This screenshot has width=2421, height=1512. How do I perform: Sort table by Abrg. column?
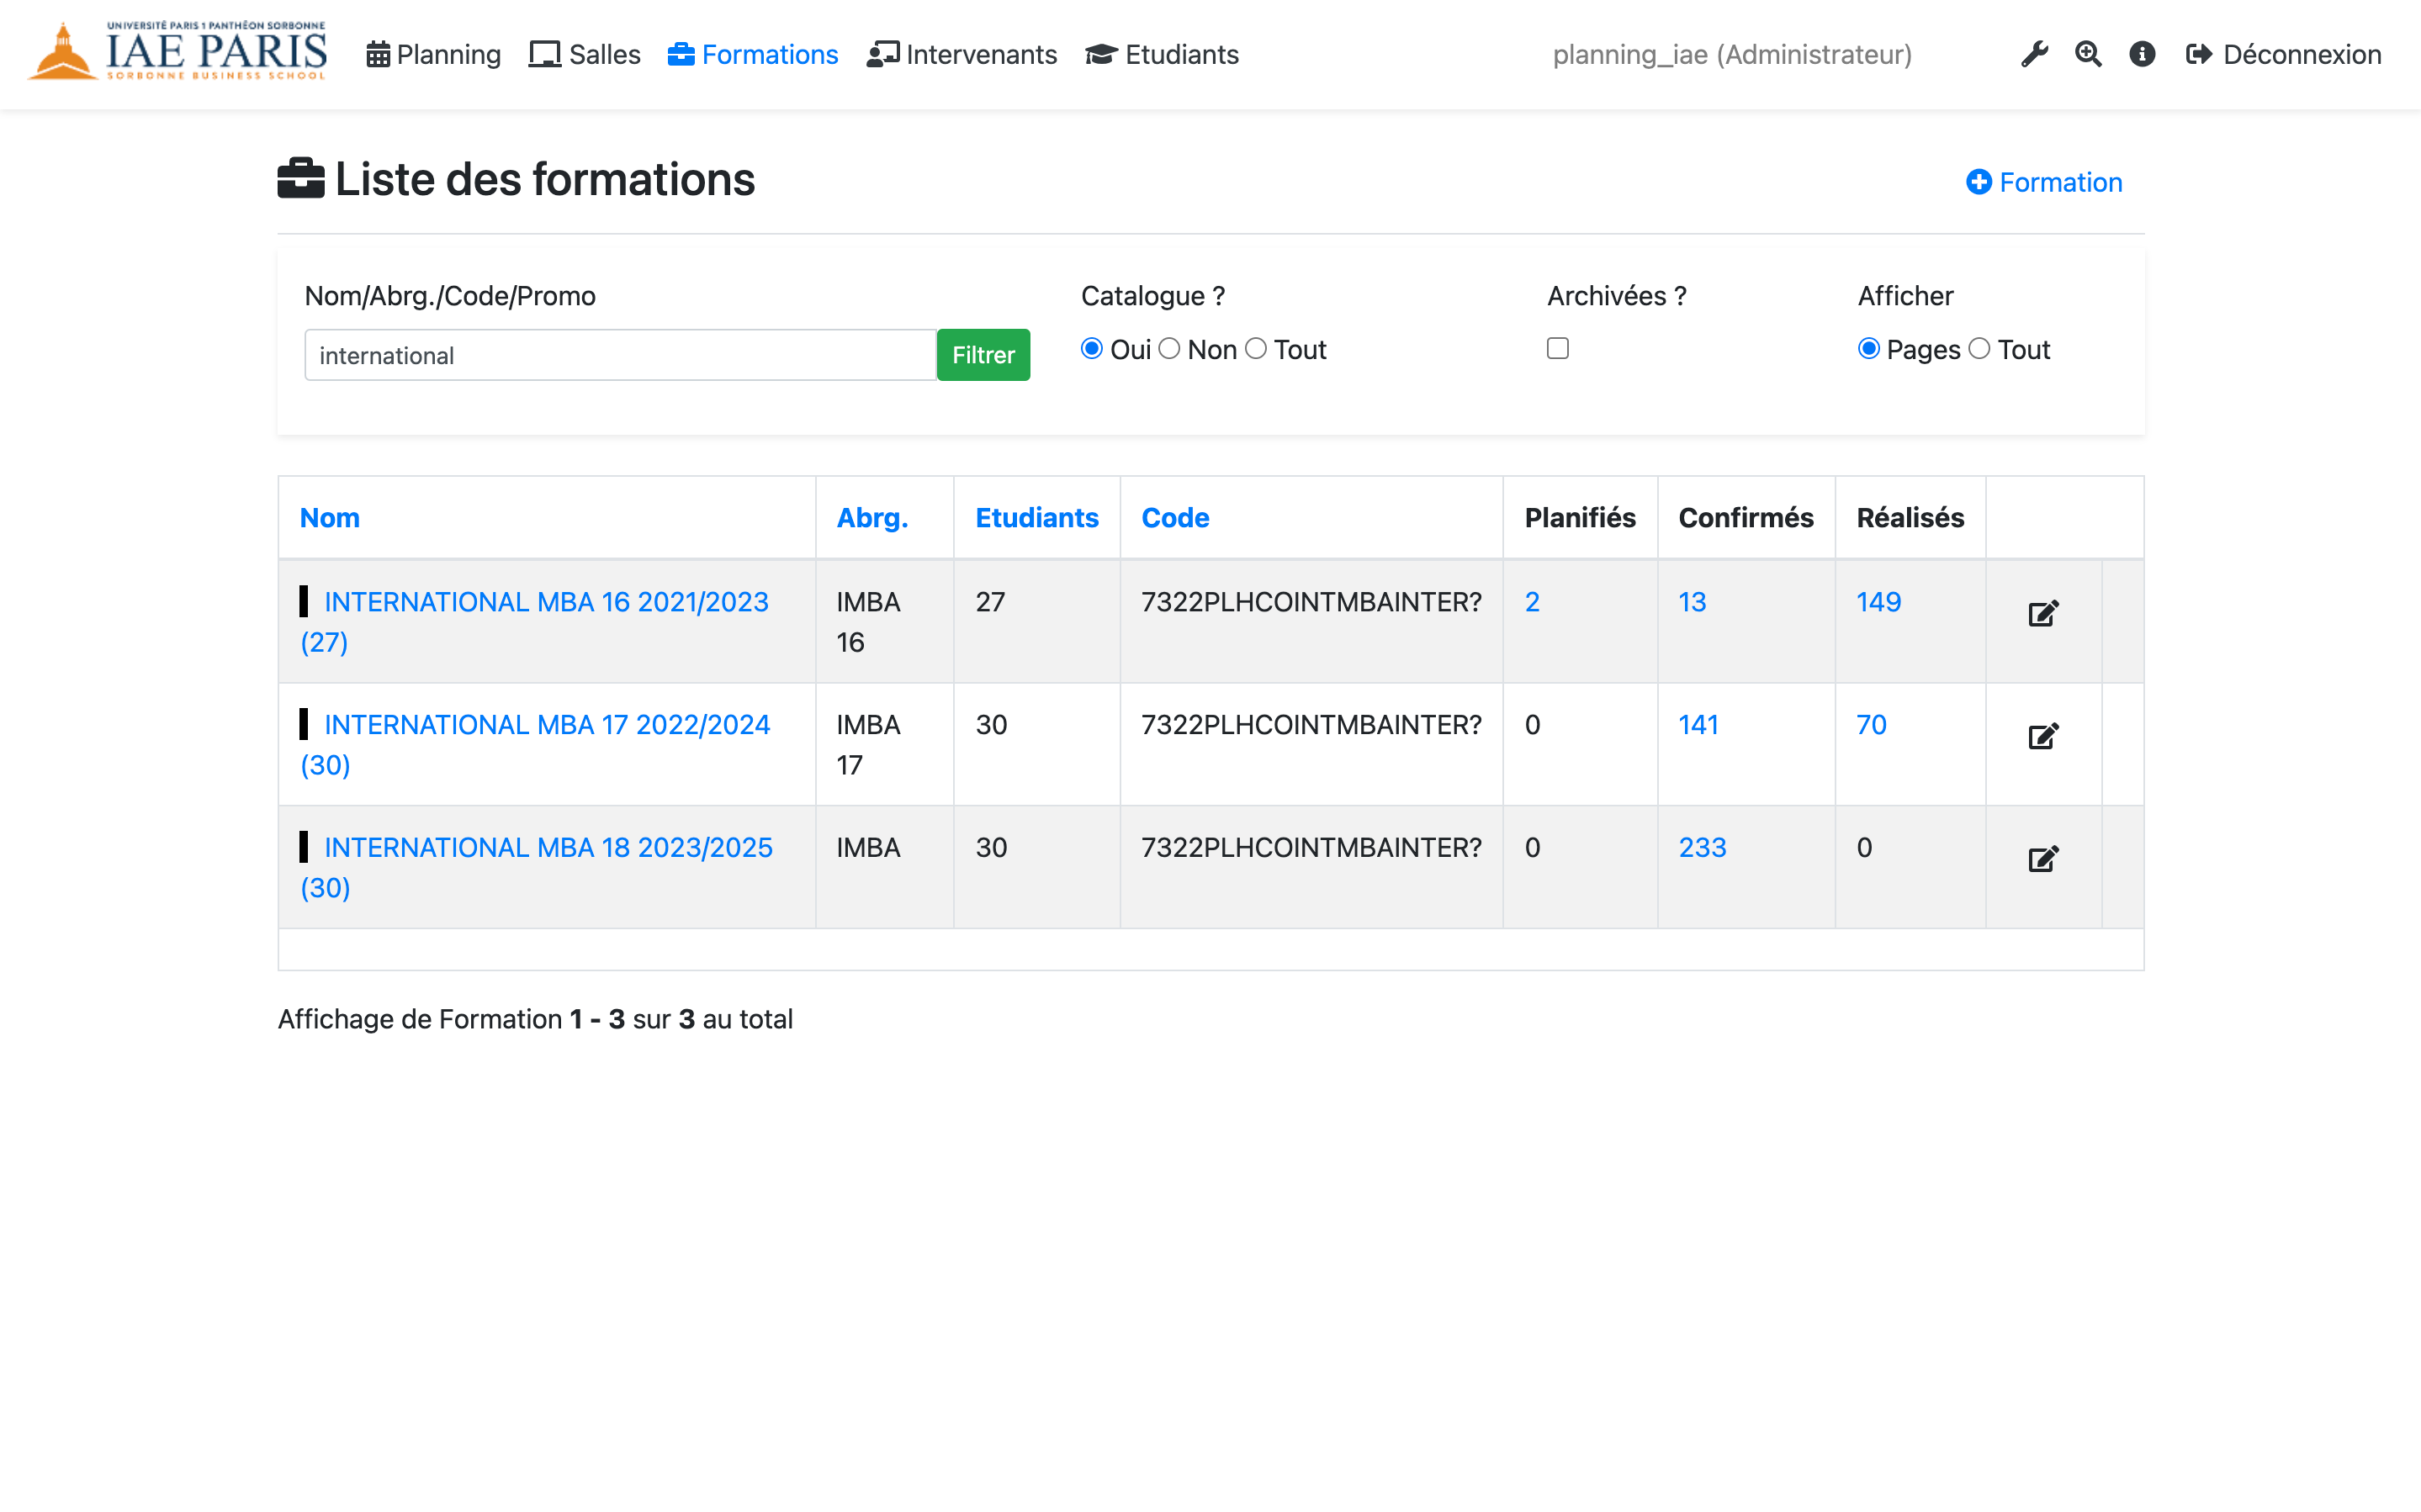[873, 518]
